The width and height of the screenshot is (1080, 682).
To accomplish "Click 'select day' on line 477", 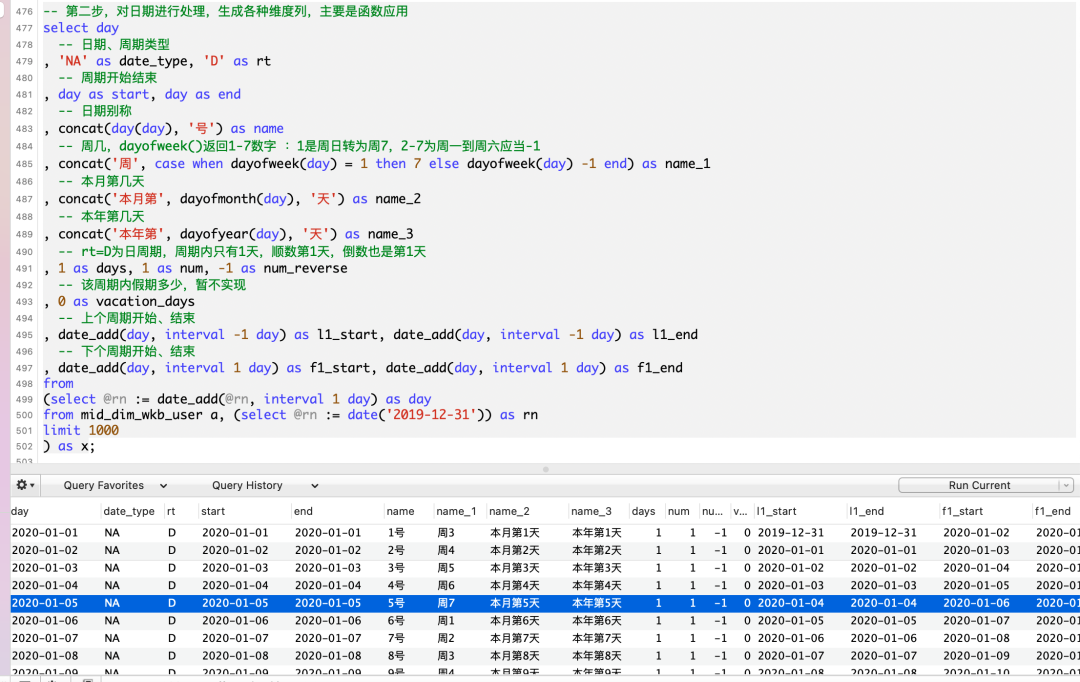I will (x=81, y=28).
